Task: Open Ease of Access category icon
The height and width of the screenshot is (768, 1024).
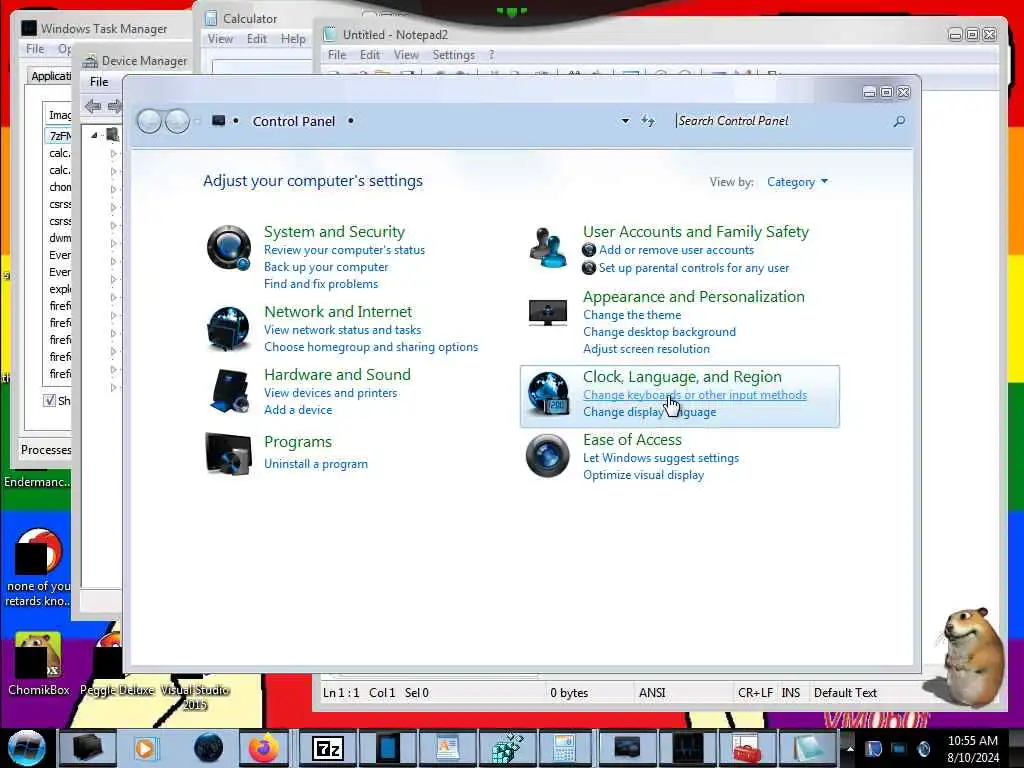Action: [x=547, y=456]
